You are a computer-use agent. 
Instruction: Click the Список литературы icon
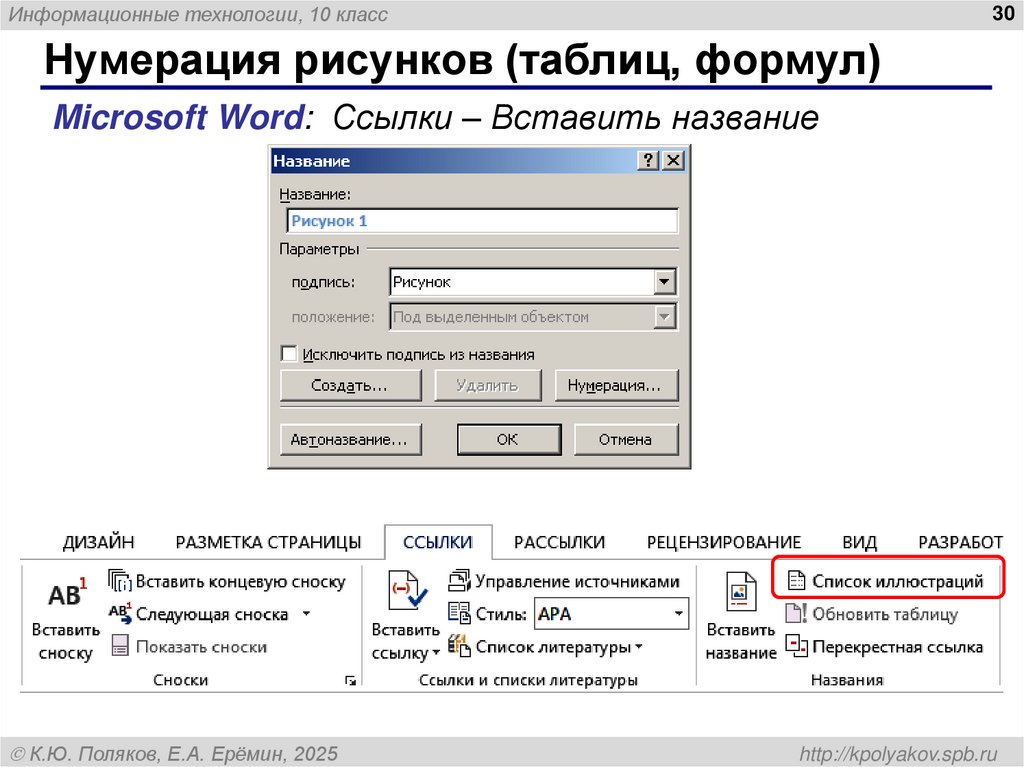click(458, 645)
